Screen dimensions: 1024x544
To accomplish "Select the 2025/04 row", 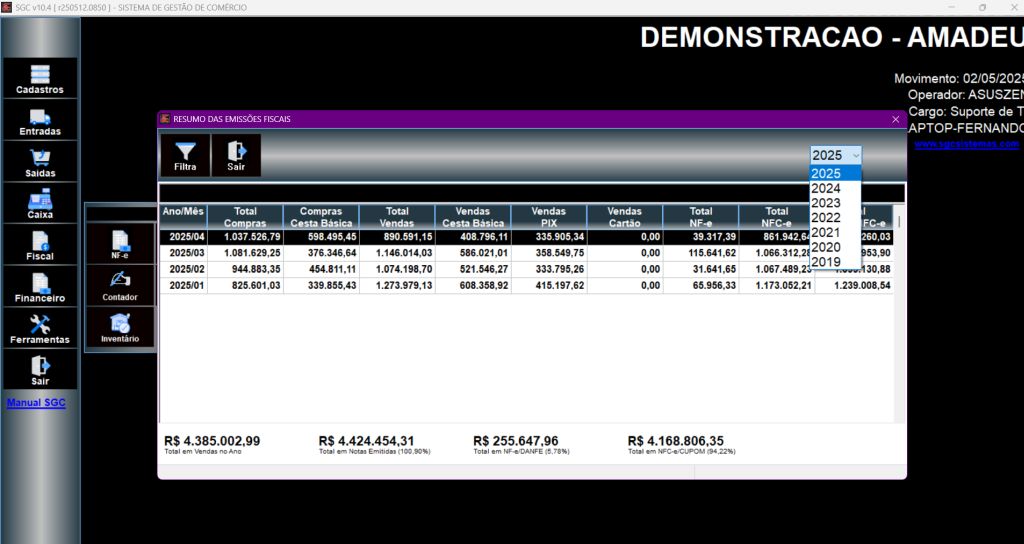I will click(x=526, y=237).
